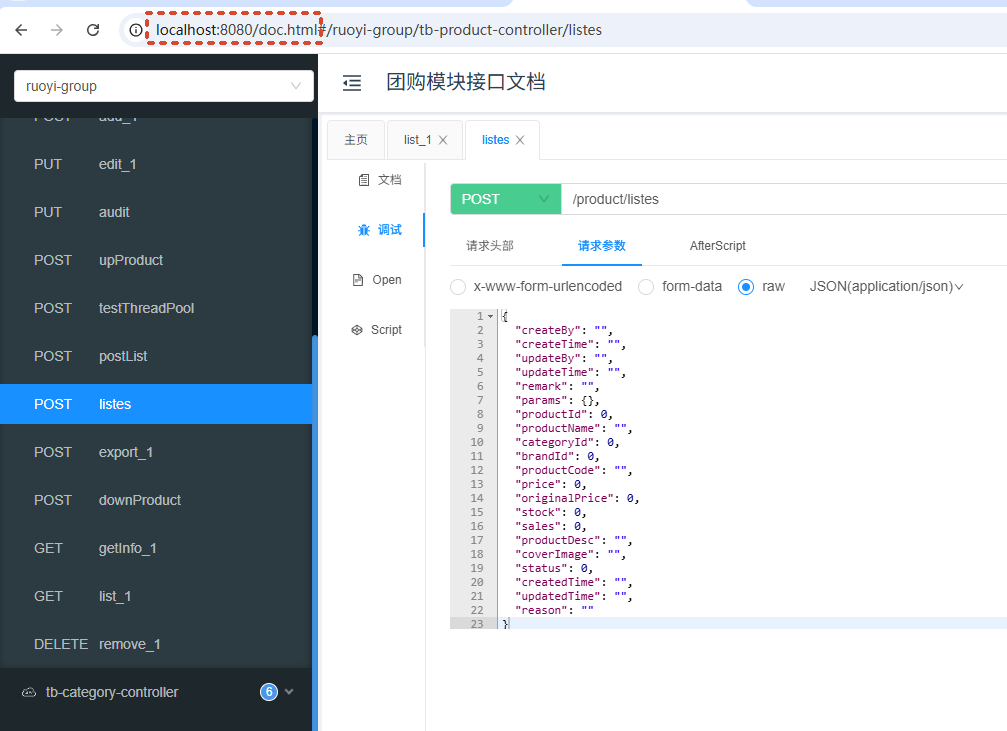Fold the JSON at line 1 arrow
Screen dimensions: 1007x731
pos(491,316)
